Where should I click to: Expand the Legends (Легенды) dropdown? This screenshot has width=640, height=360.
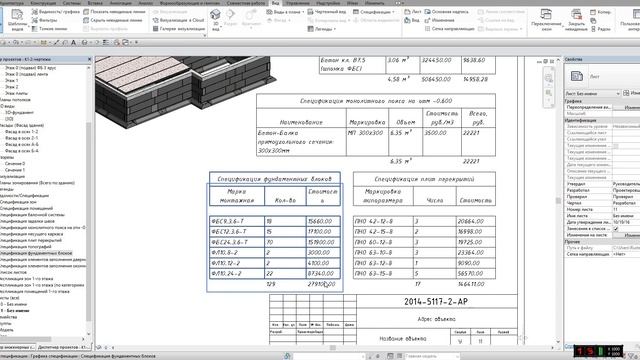(322, 29)
